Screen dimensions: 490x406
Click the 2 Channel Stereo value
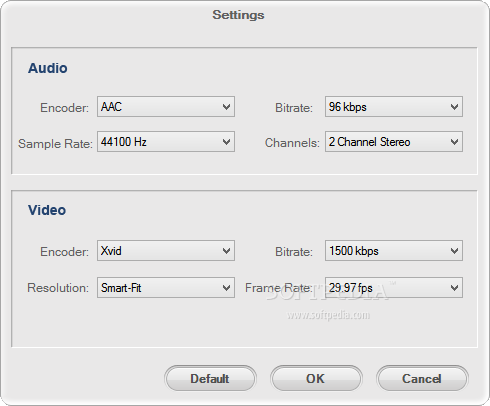click(369, 142)
